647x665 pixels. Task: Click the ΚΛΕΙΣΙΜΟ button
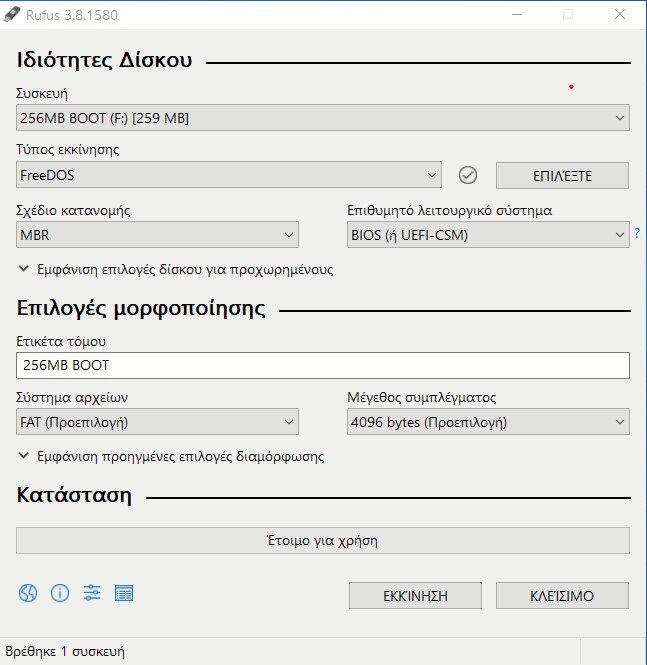pyautogui.click(x=562, y=595)
